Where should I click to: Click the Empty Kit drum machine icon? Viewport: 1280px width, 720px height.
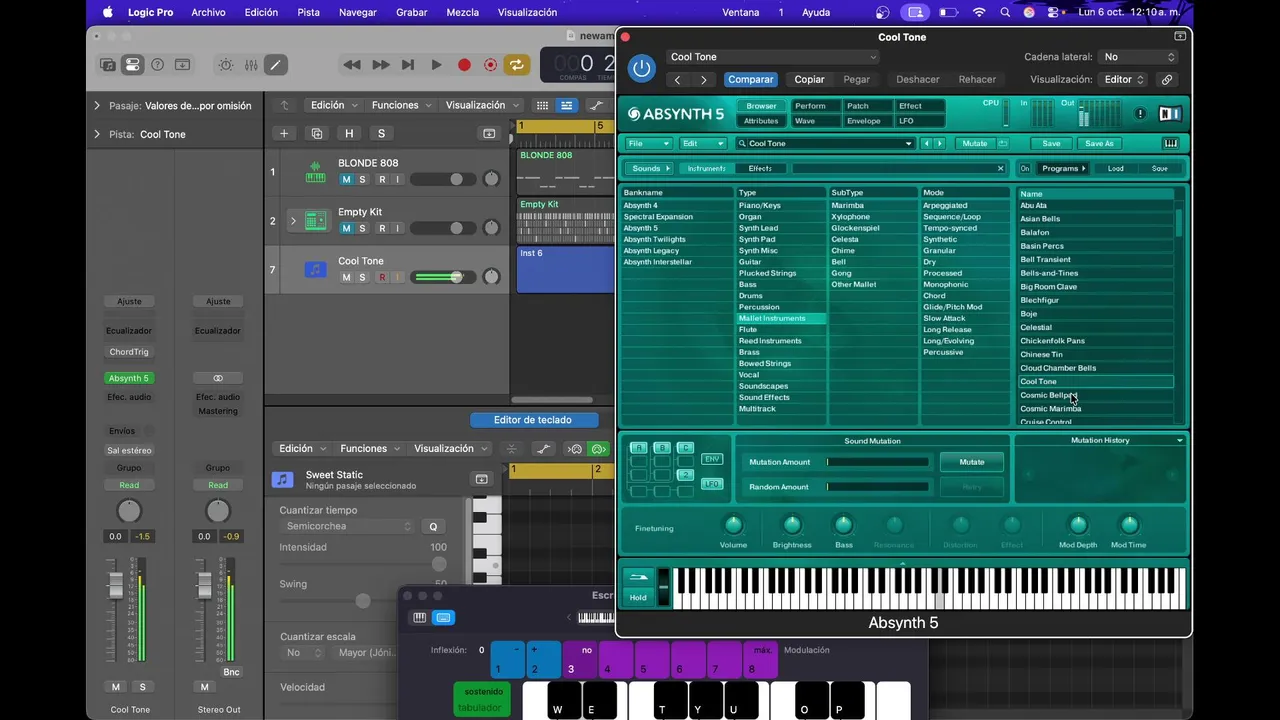tap(316, 221)
